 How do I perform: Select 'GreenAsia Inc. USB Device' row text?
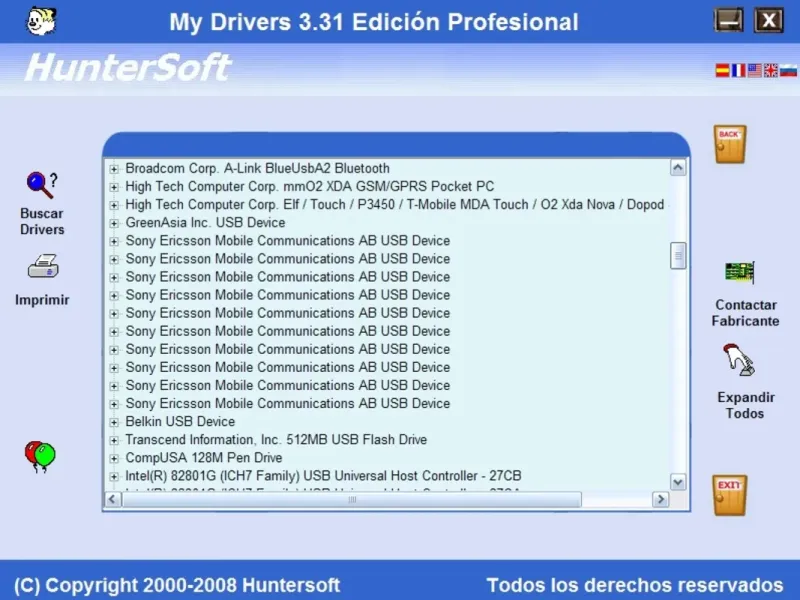[205, 222]
